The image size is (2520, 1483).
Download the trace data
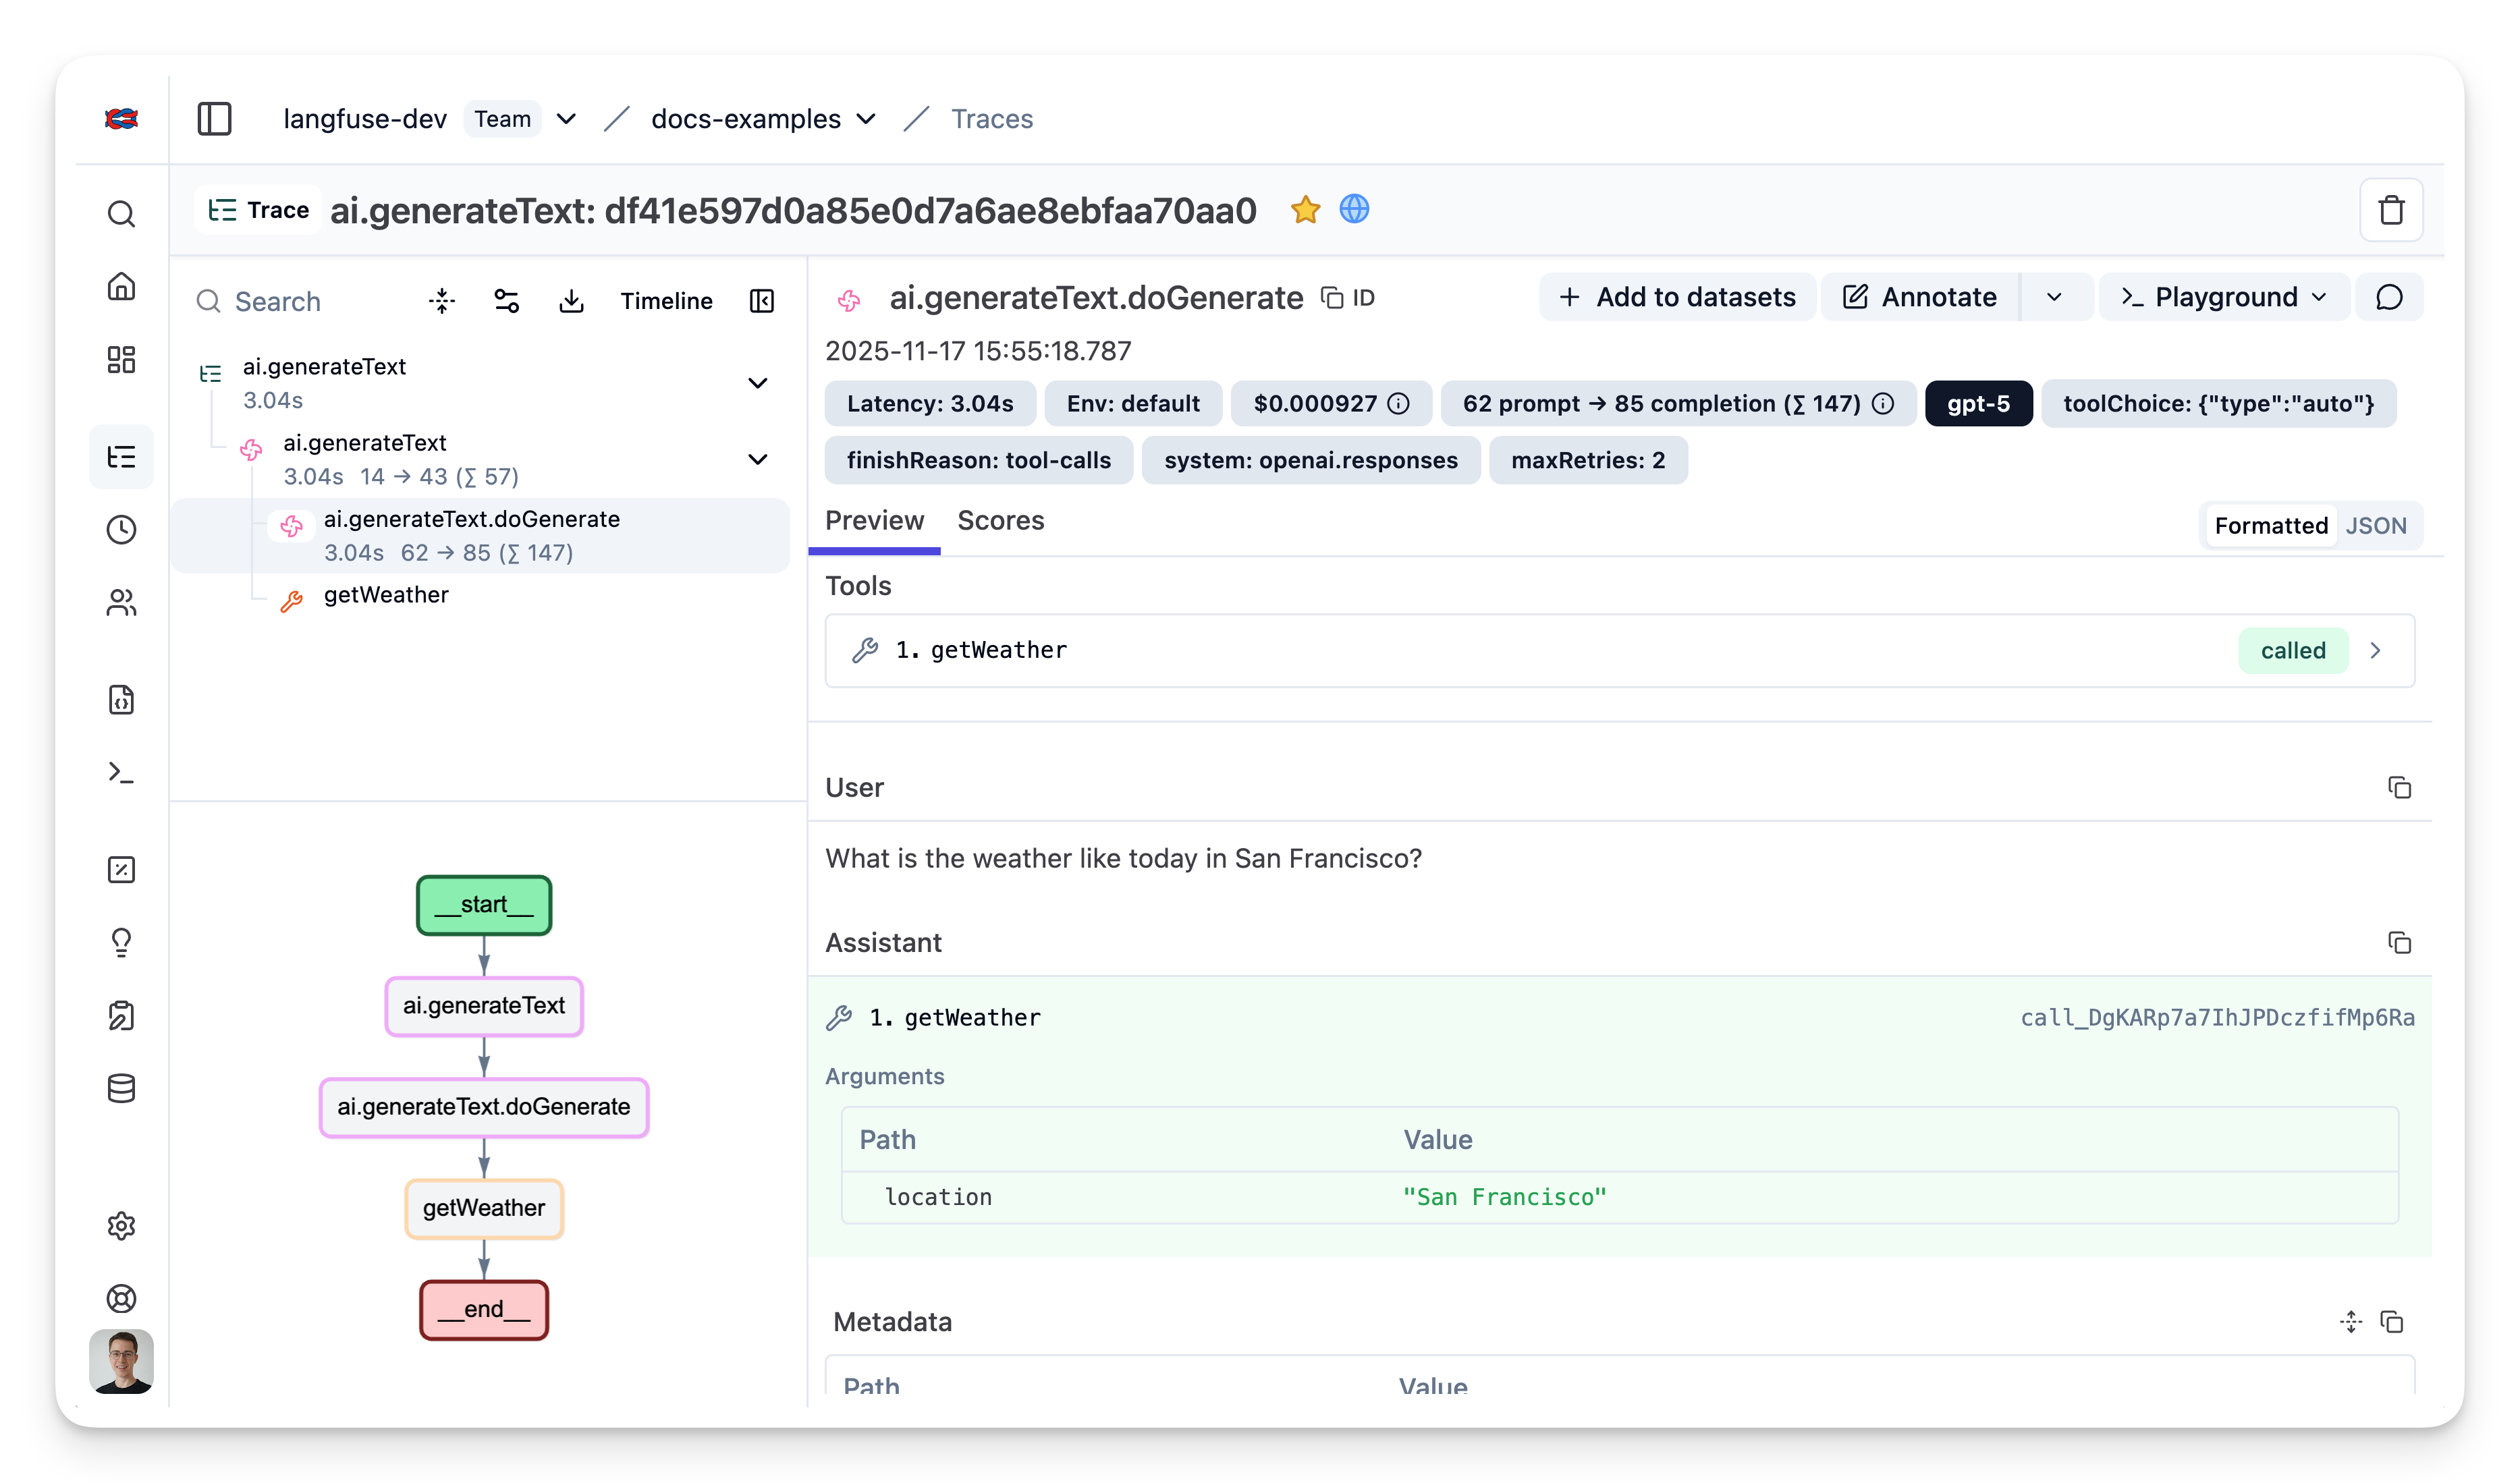point(571,301)
